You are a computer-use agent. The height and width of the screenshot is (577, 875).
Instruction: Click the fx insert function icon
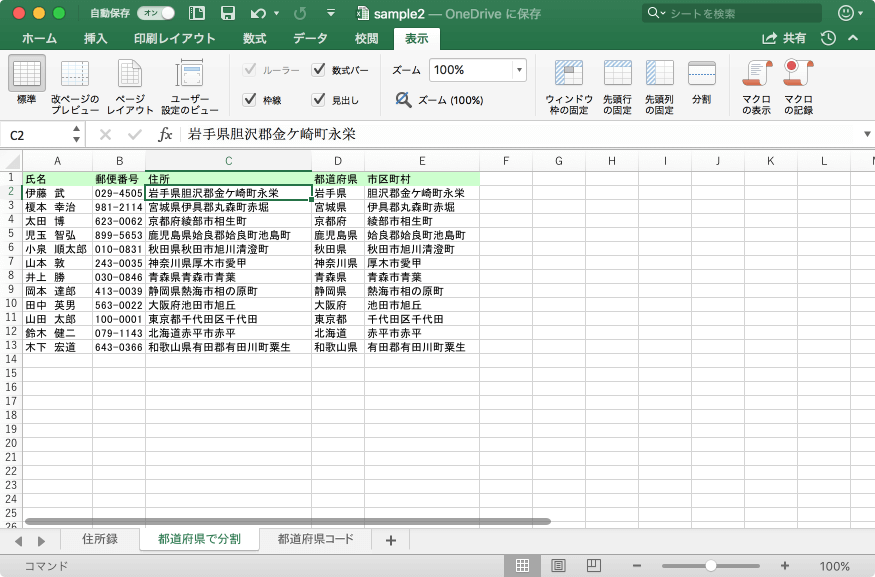pyautogui.click(x=165, y=134)
